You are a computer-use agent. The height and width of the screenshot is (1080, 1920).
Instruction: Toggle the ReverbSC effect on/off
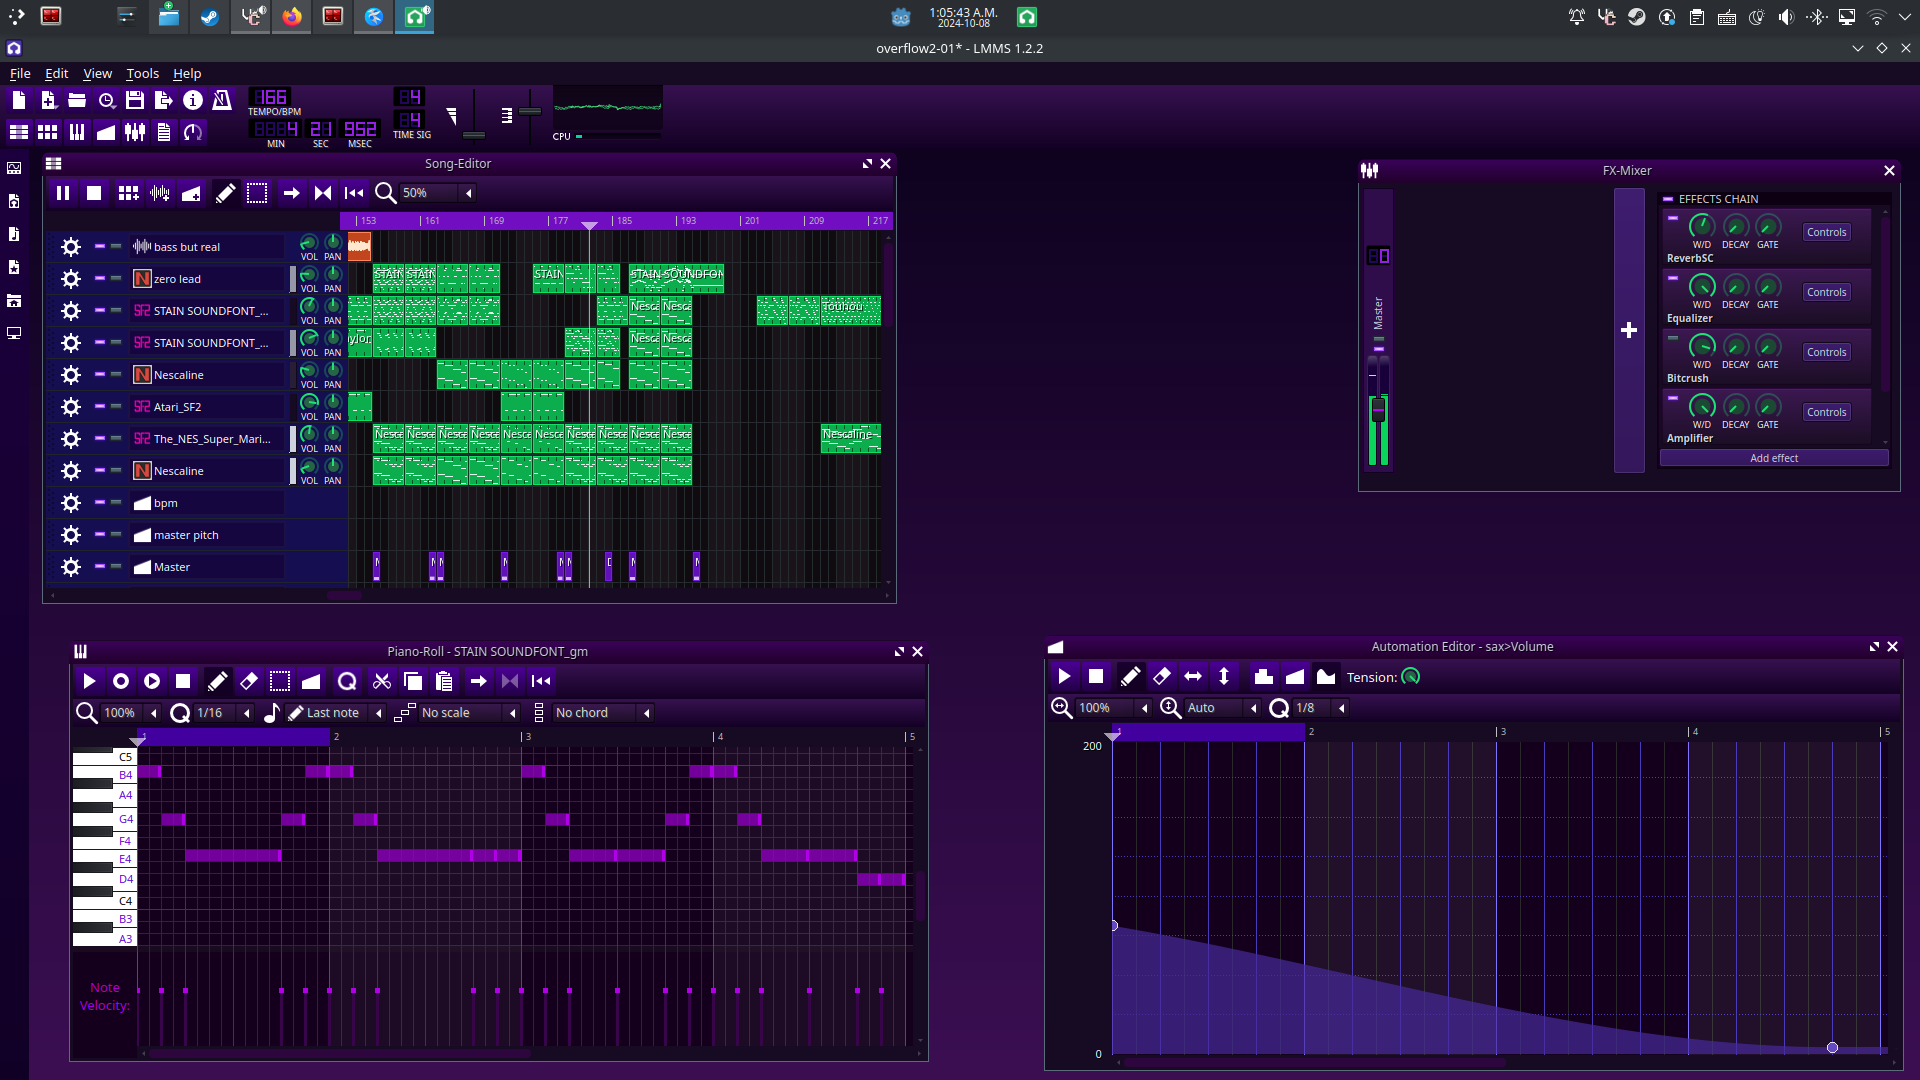click(x=1672, y=217)
